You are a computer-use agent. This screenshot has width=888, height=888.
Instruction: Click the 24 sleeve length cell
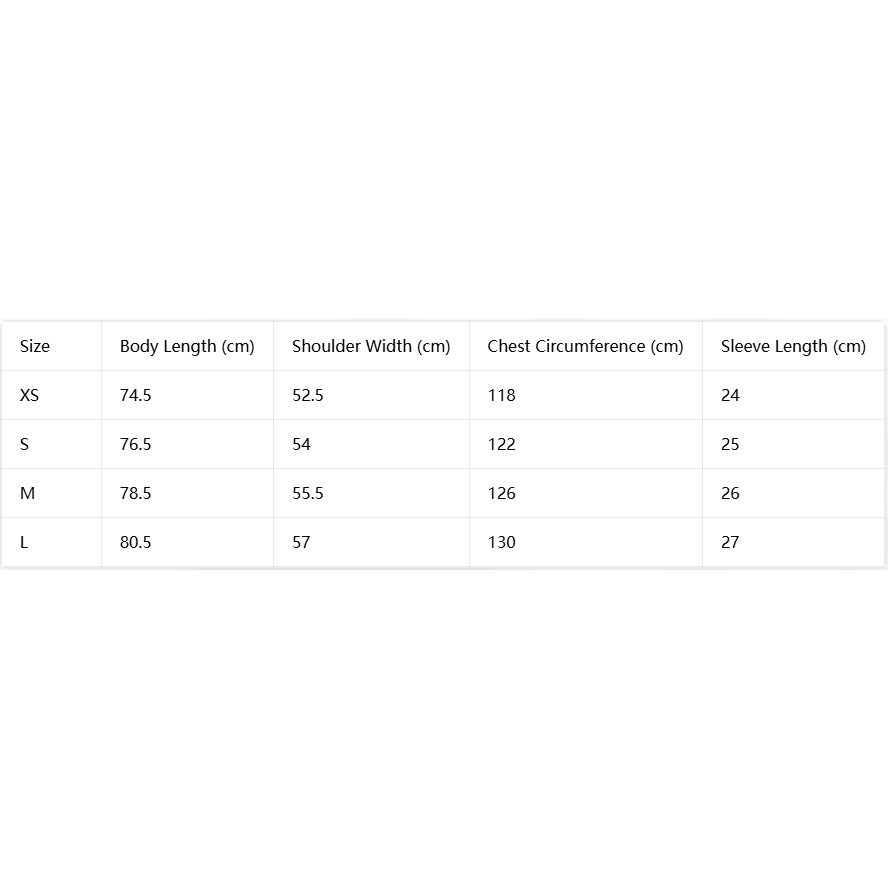pos(730,395)
